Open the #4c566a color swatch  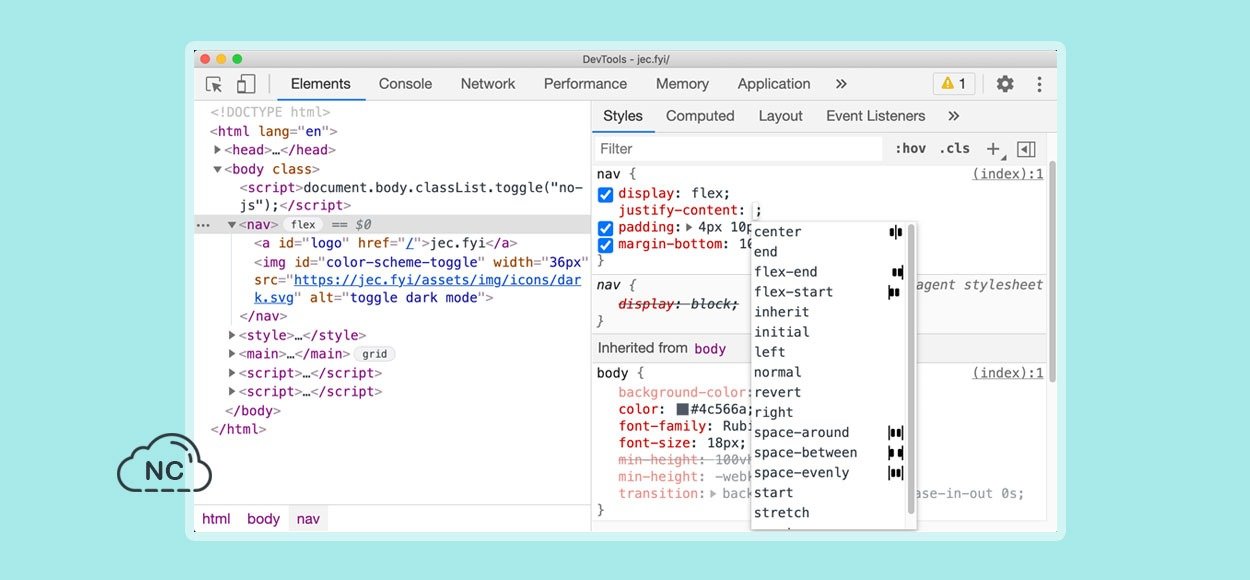(683, 409)
